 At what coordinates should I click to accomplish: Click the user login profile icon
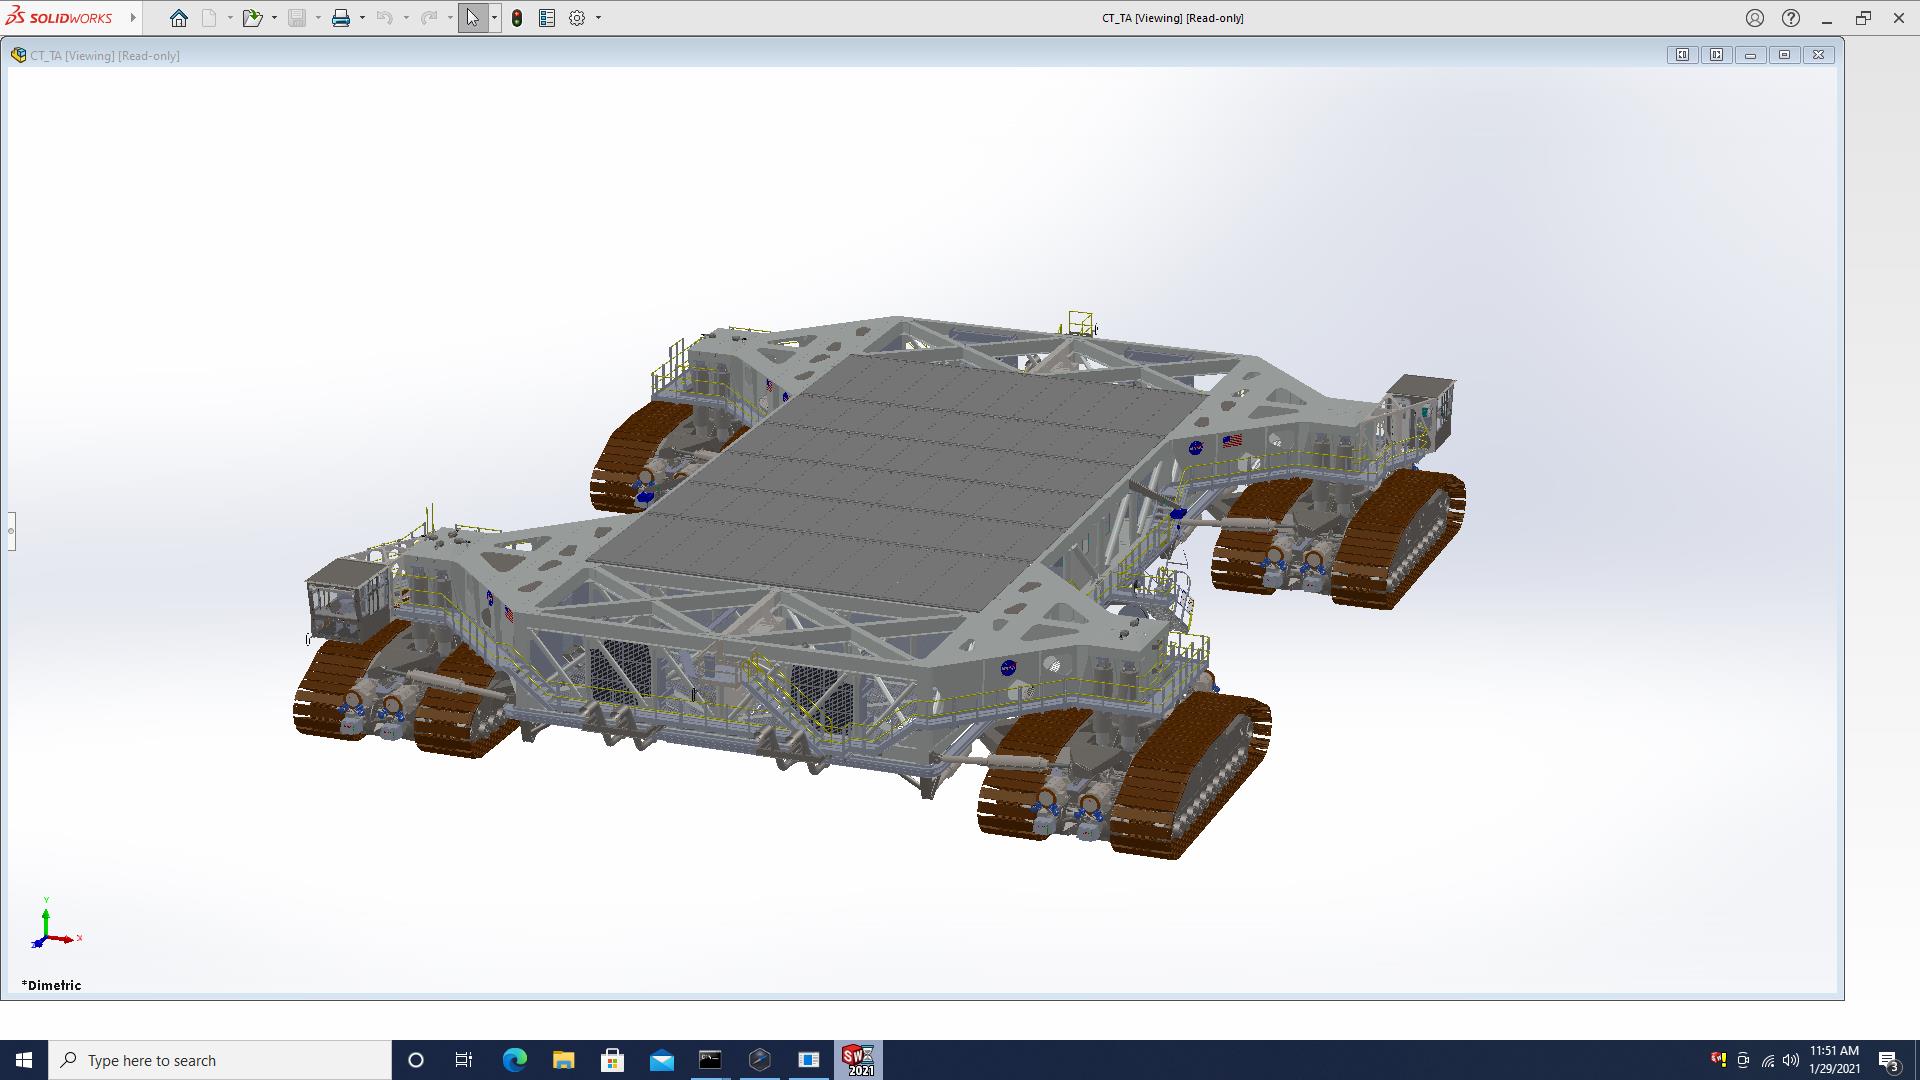(x=1755, y=18)
